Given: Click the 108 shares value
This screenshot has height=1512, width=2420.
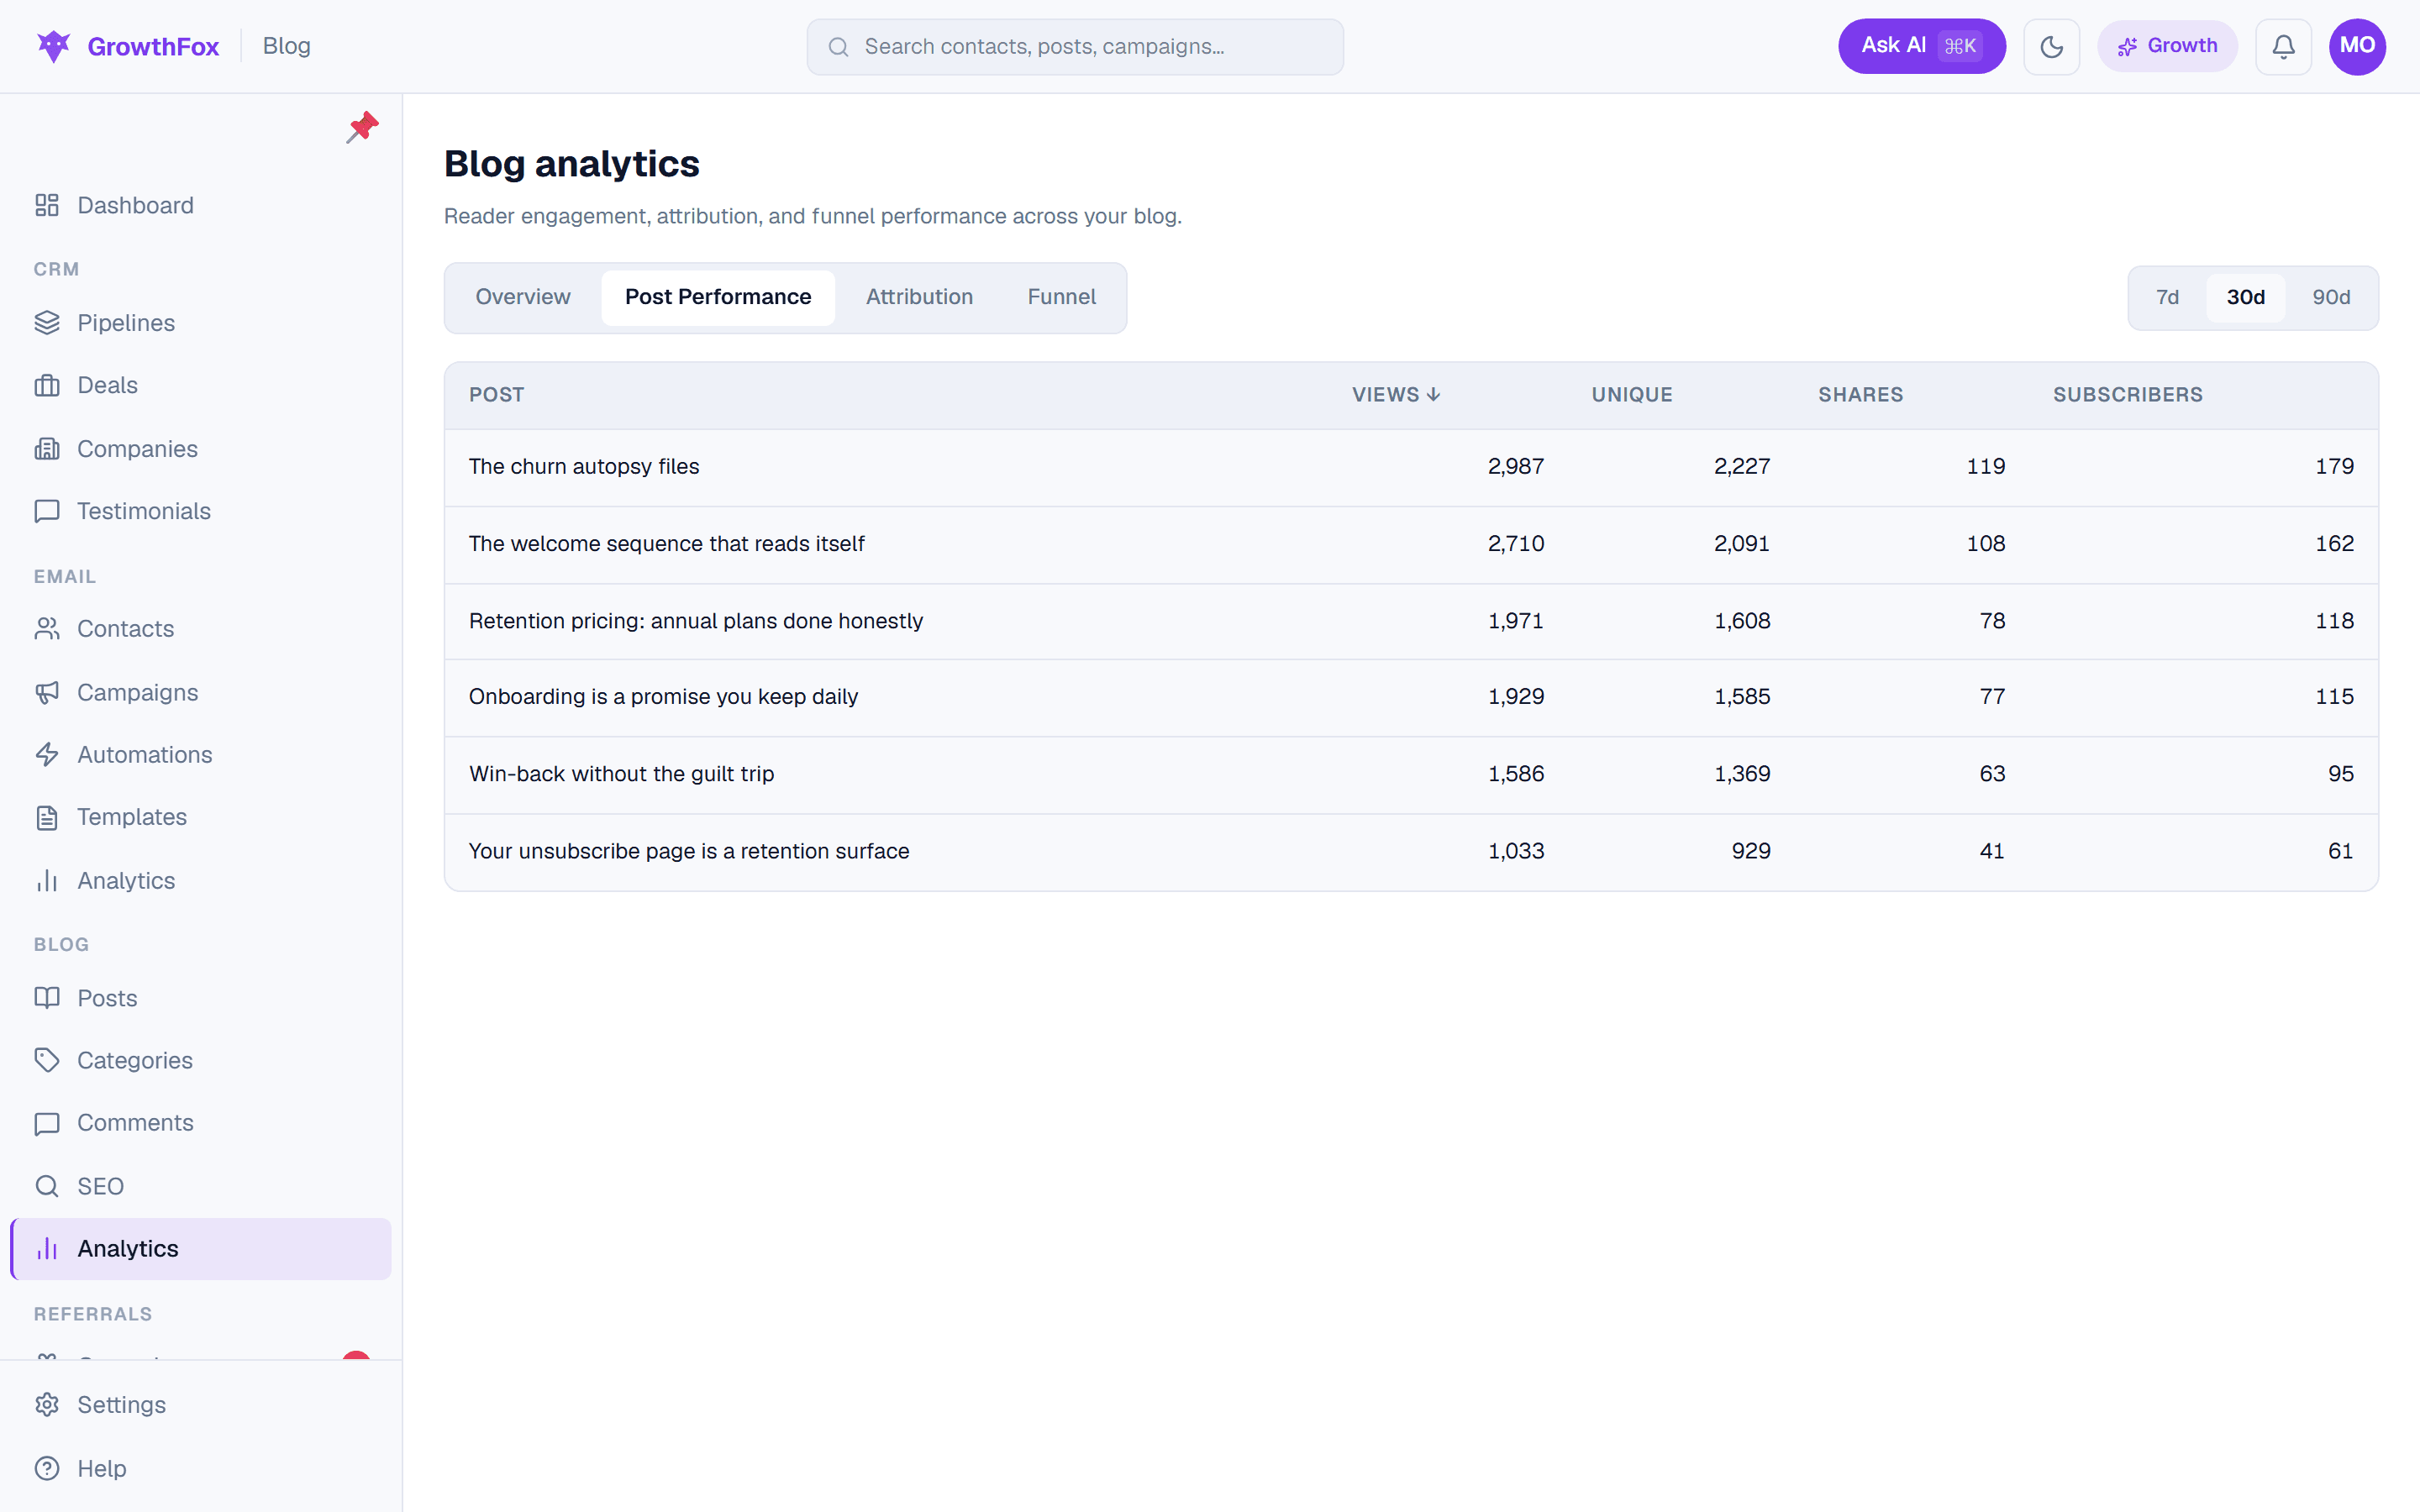Looking at the screenshot, I should (1985, 544).
